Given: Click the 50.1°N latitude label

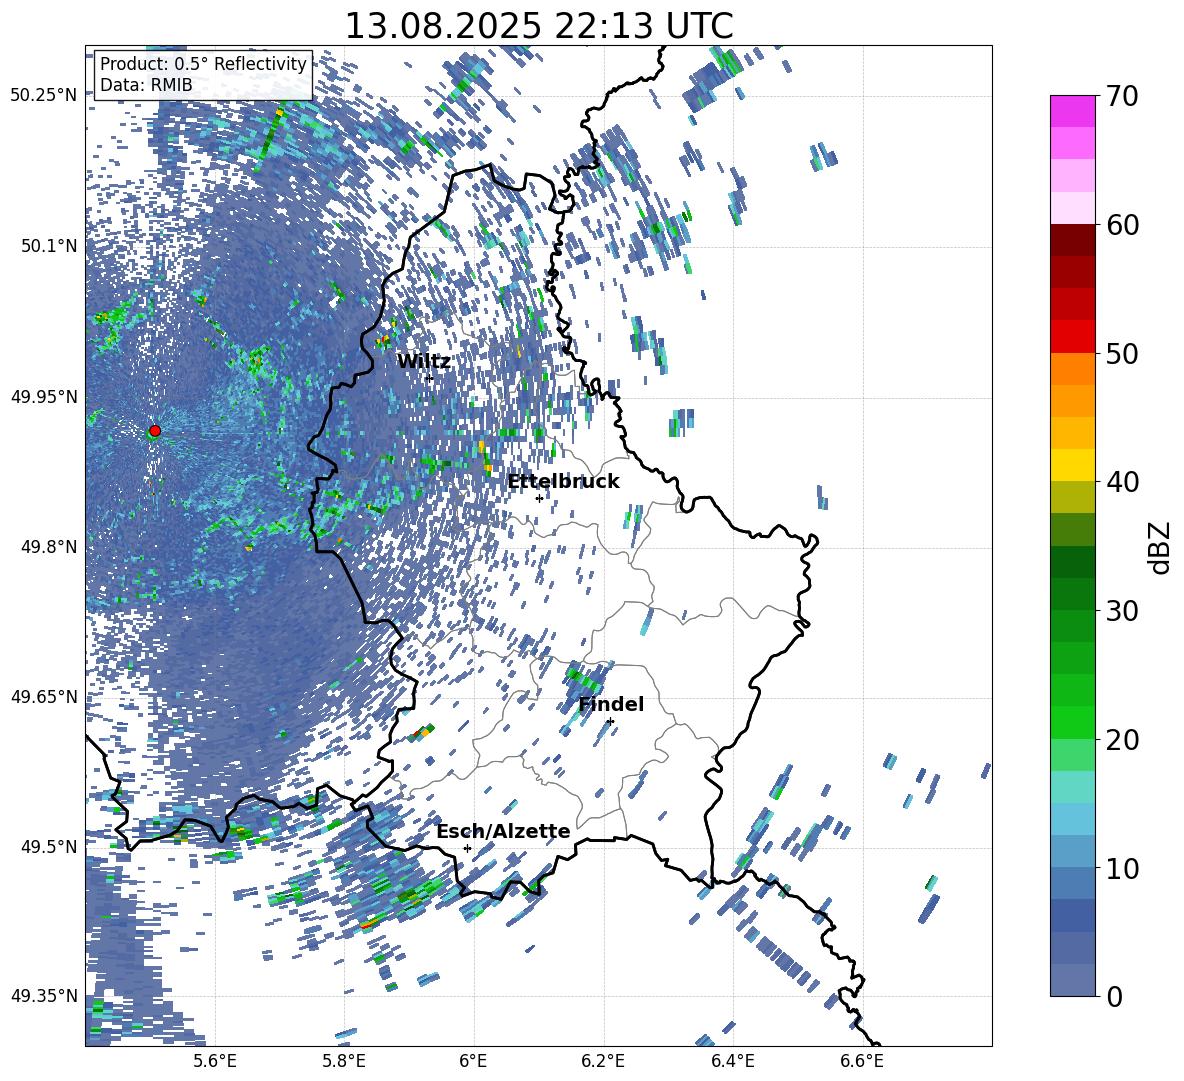Looking at the screenshot, I should [49, 246].
